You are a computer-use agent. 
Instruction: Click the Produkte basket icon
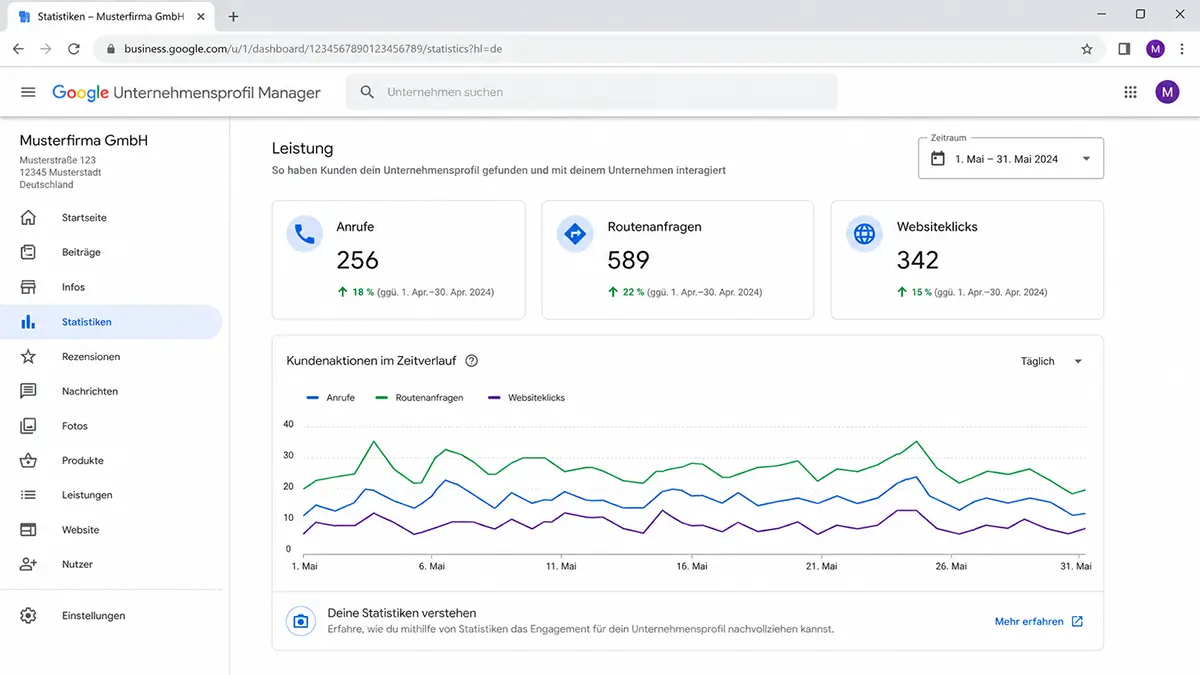tap(28, 461)
